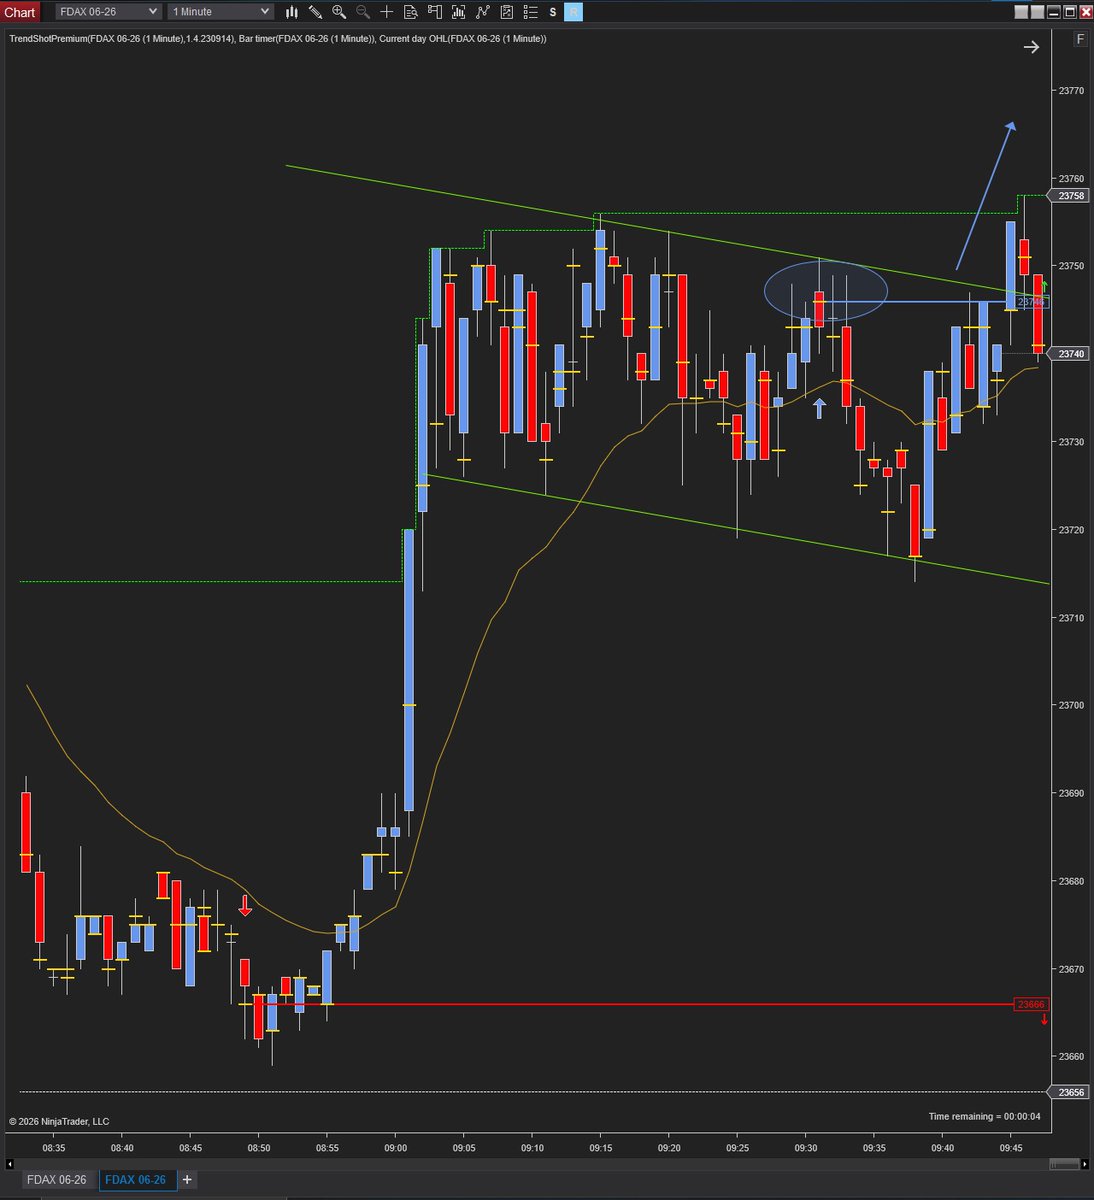Screen dimensions: 1094x1200
Task: Open the Chart Trader panel icon
Action: click(434, 12)
